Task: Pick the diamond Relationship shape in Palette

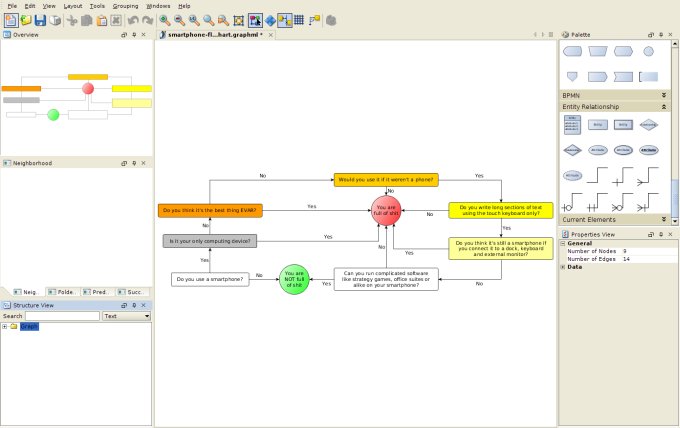Action: pyautogui.click(x=648, y=125)
